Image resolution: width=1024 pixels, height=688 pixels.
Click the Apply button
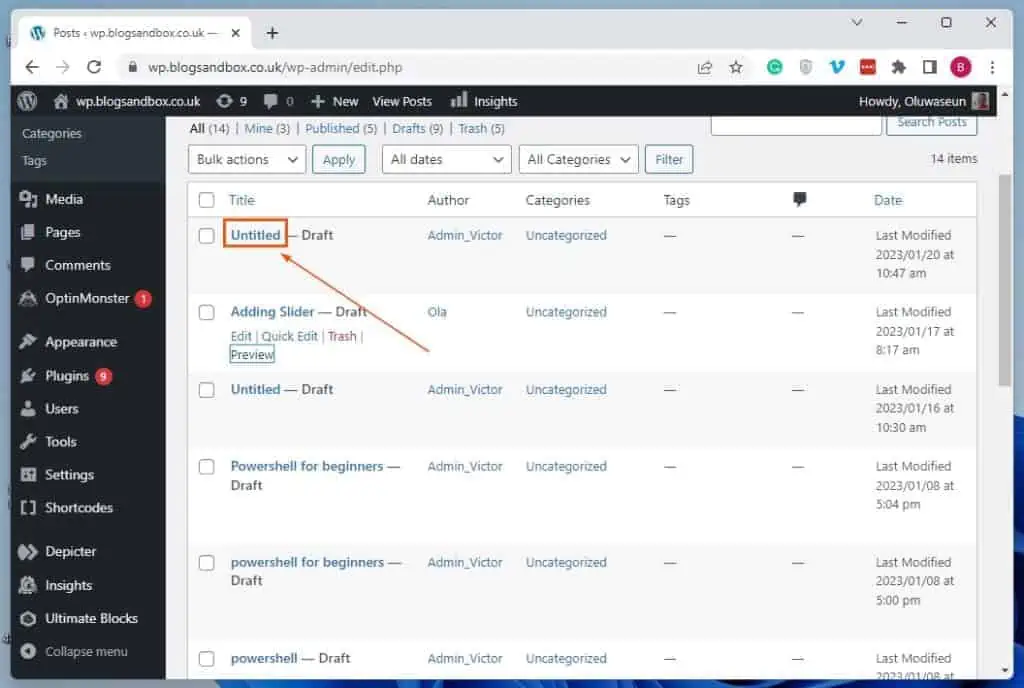pos(339,159)
